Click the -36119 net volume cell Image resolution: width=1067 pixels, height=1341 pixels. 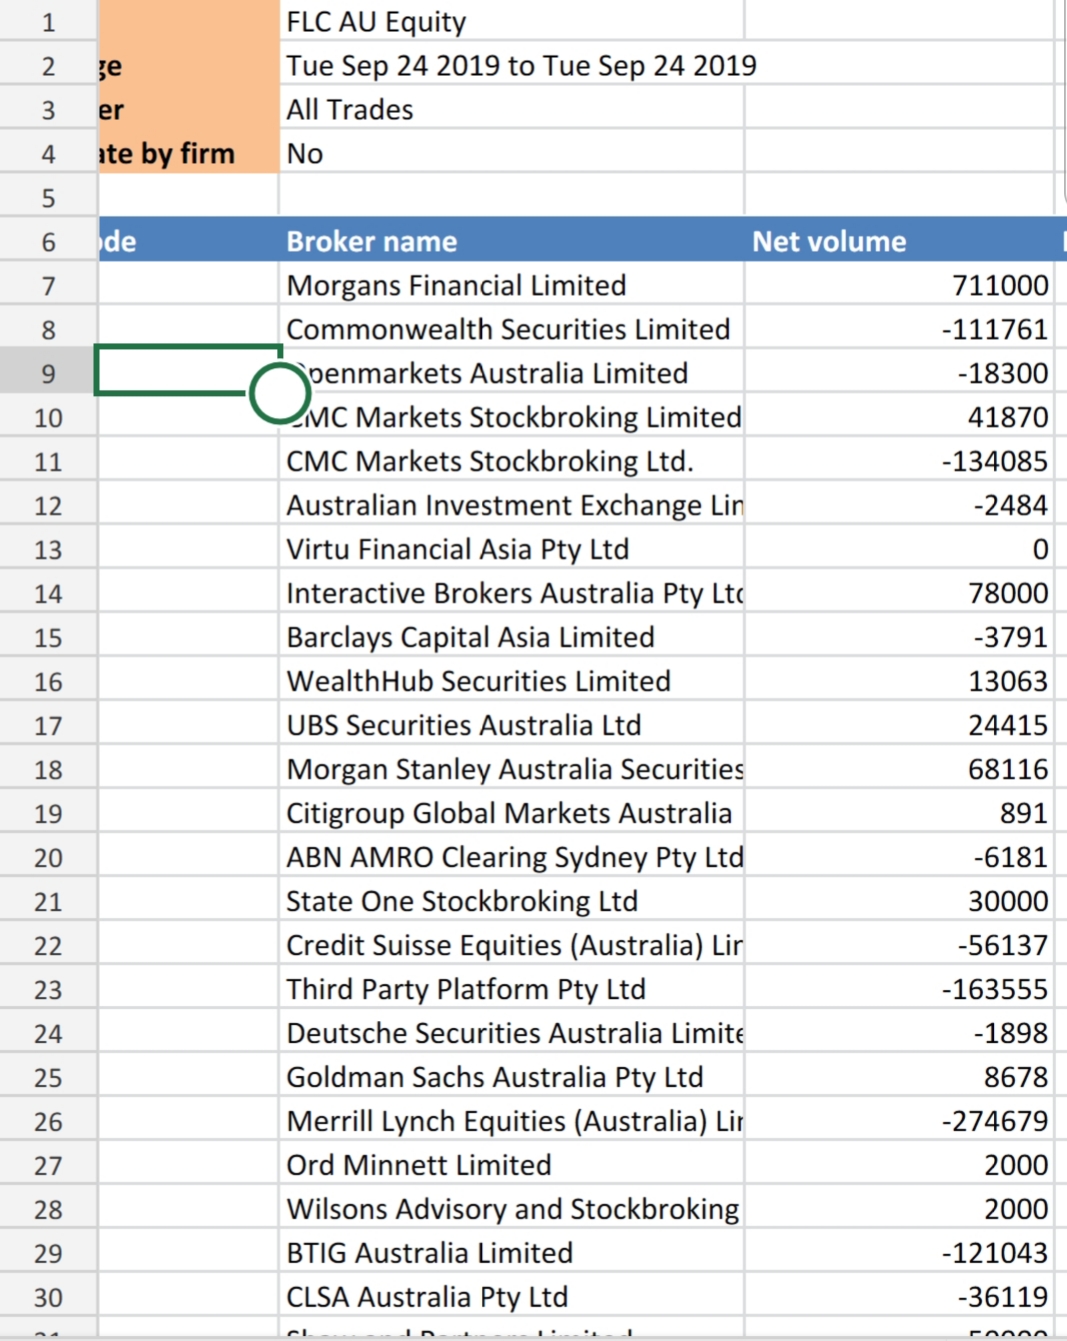[899, 1297]
